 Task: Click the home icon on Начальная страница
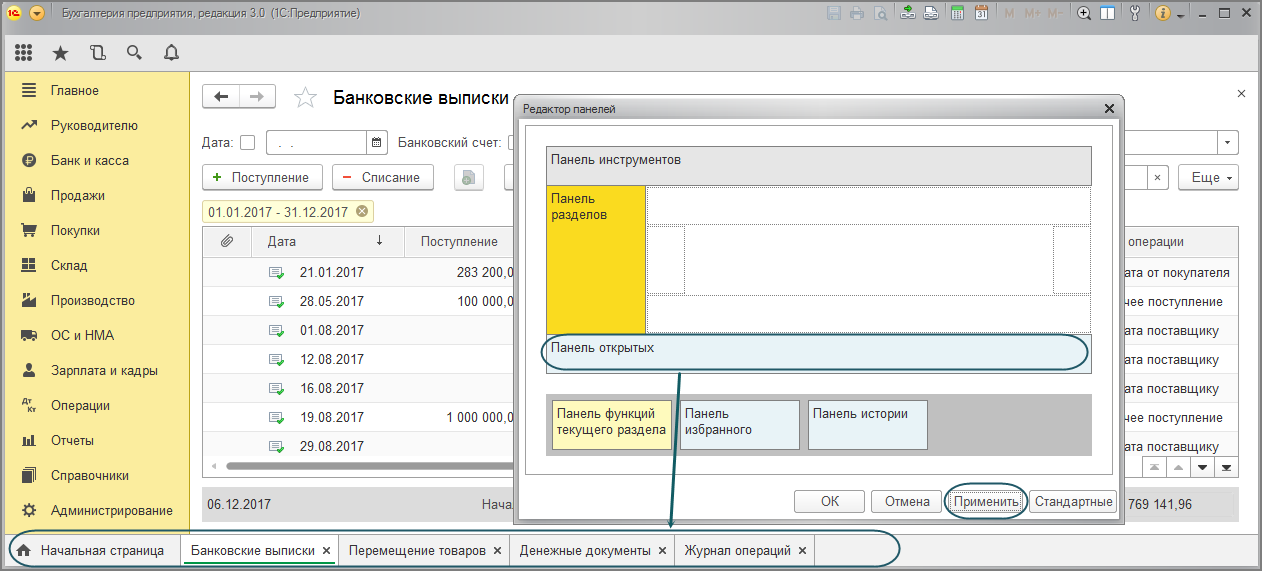pyautogui.click(x=24, y=550)
